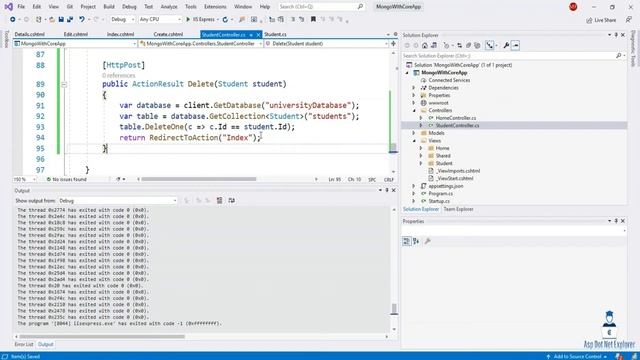Switch to Error List tab

coord(24,344)
